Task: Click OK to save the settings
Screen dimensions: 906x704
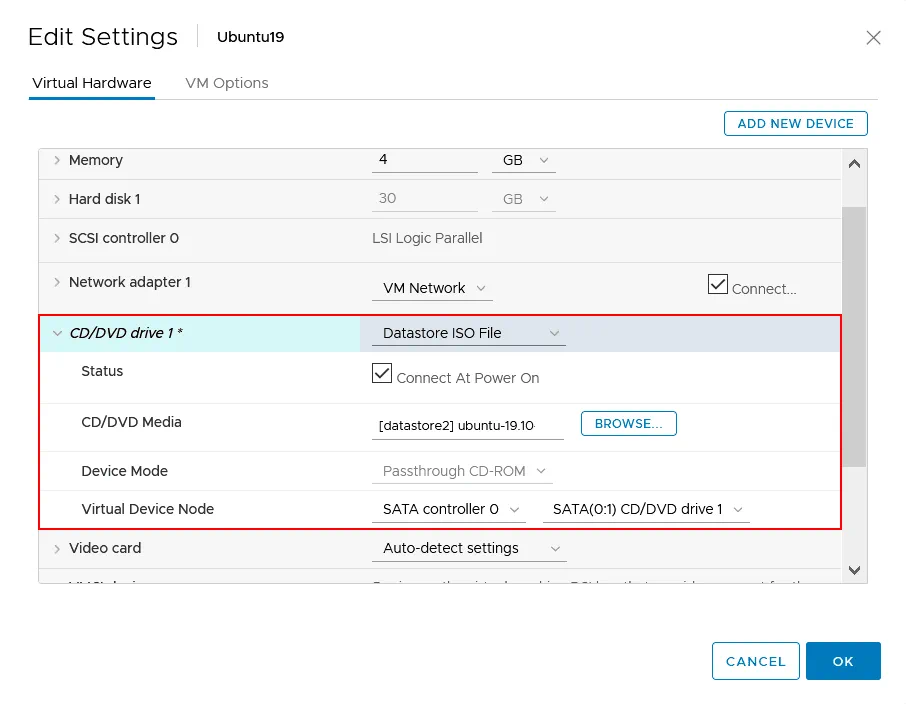Action: pyautogui.click(x=843, y=661)
